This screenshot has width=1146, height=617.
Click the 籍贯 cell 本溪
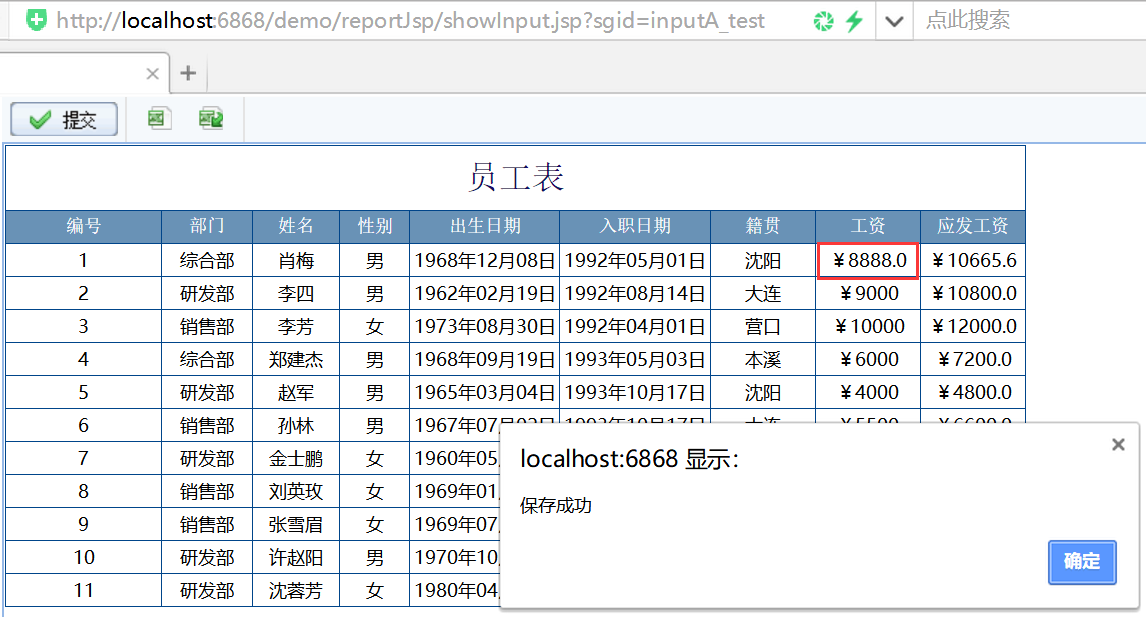pyautogui.click(x=763, y=360)
